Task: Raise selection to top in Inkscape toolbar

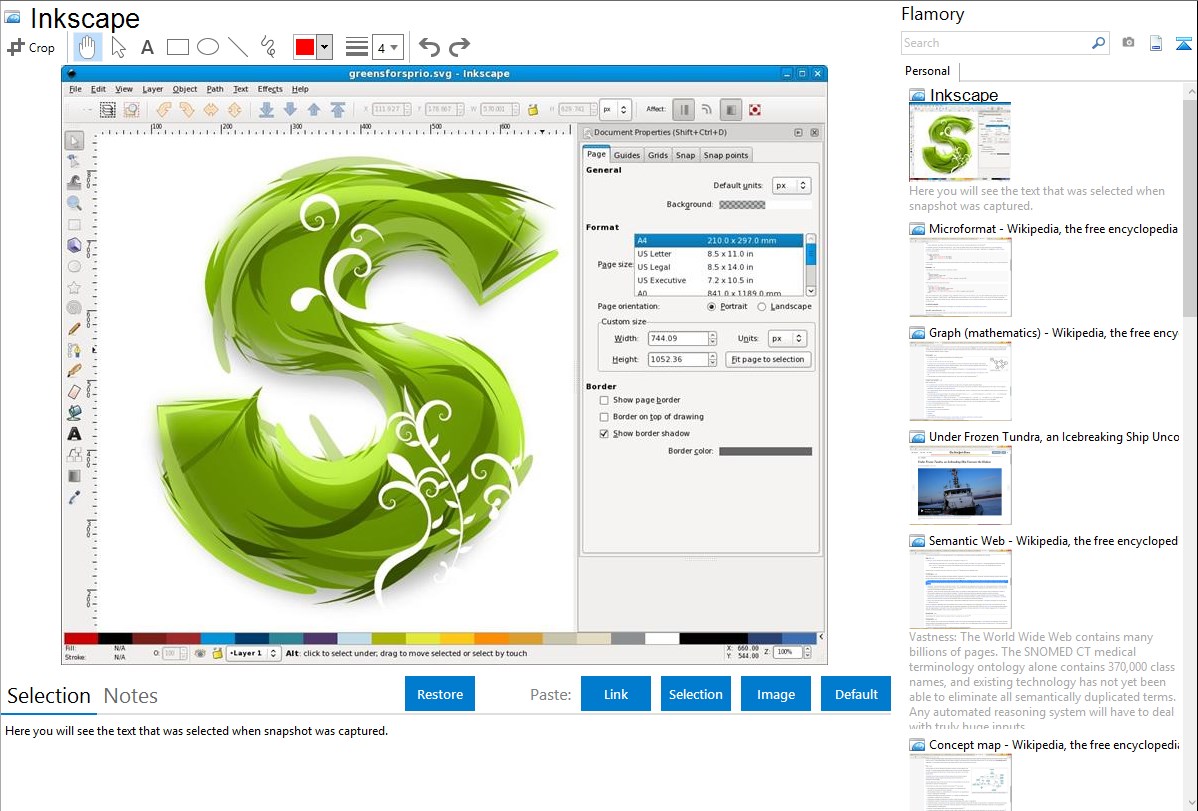Action: 338,109
